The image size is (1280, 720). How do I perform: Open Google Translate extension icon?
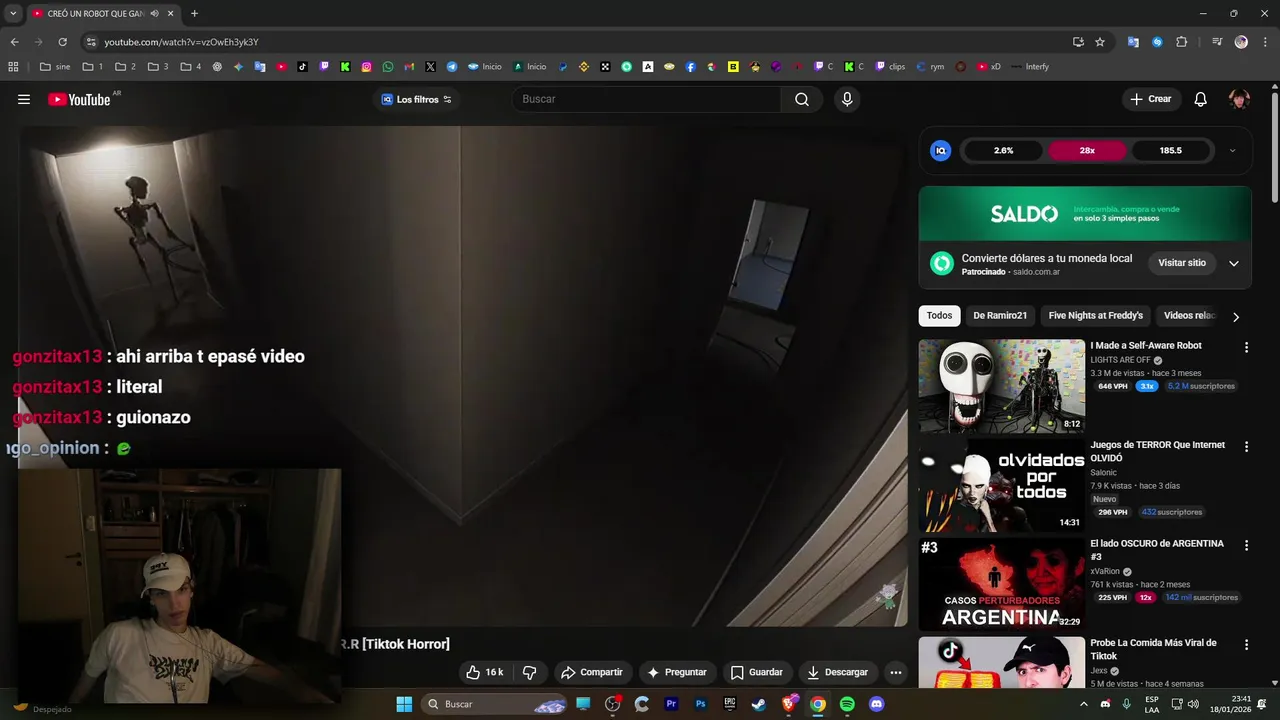click(1133, 42)
